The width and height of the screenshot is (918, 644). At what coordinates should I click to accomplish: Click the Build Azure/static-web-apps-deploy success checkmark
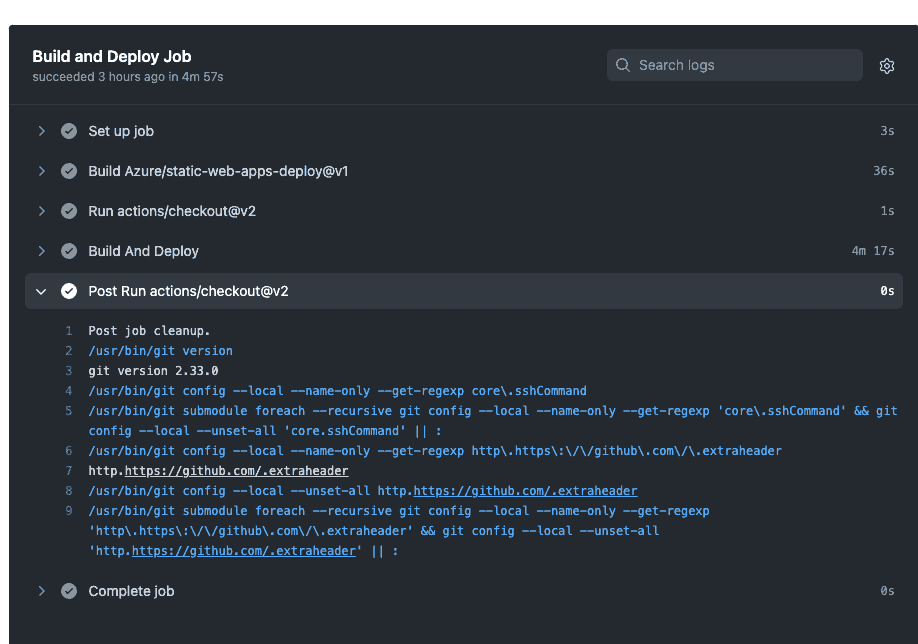pos(69,171)
